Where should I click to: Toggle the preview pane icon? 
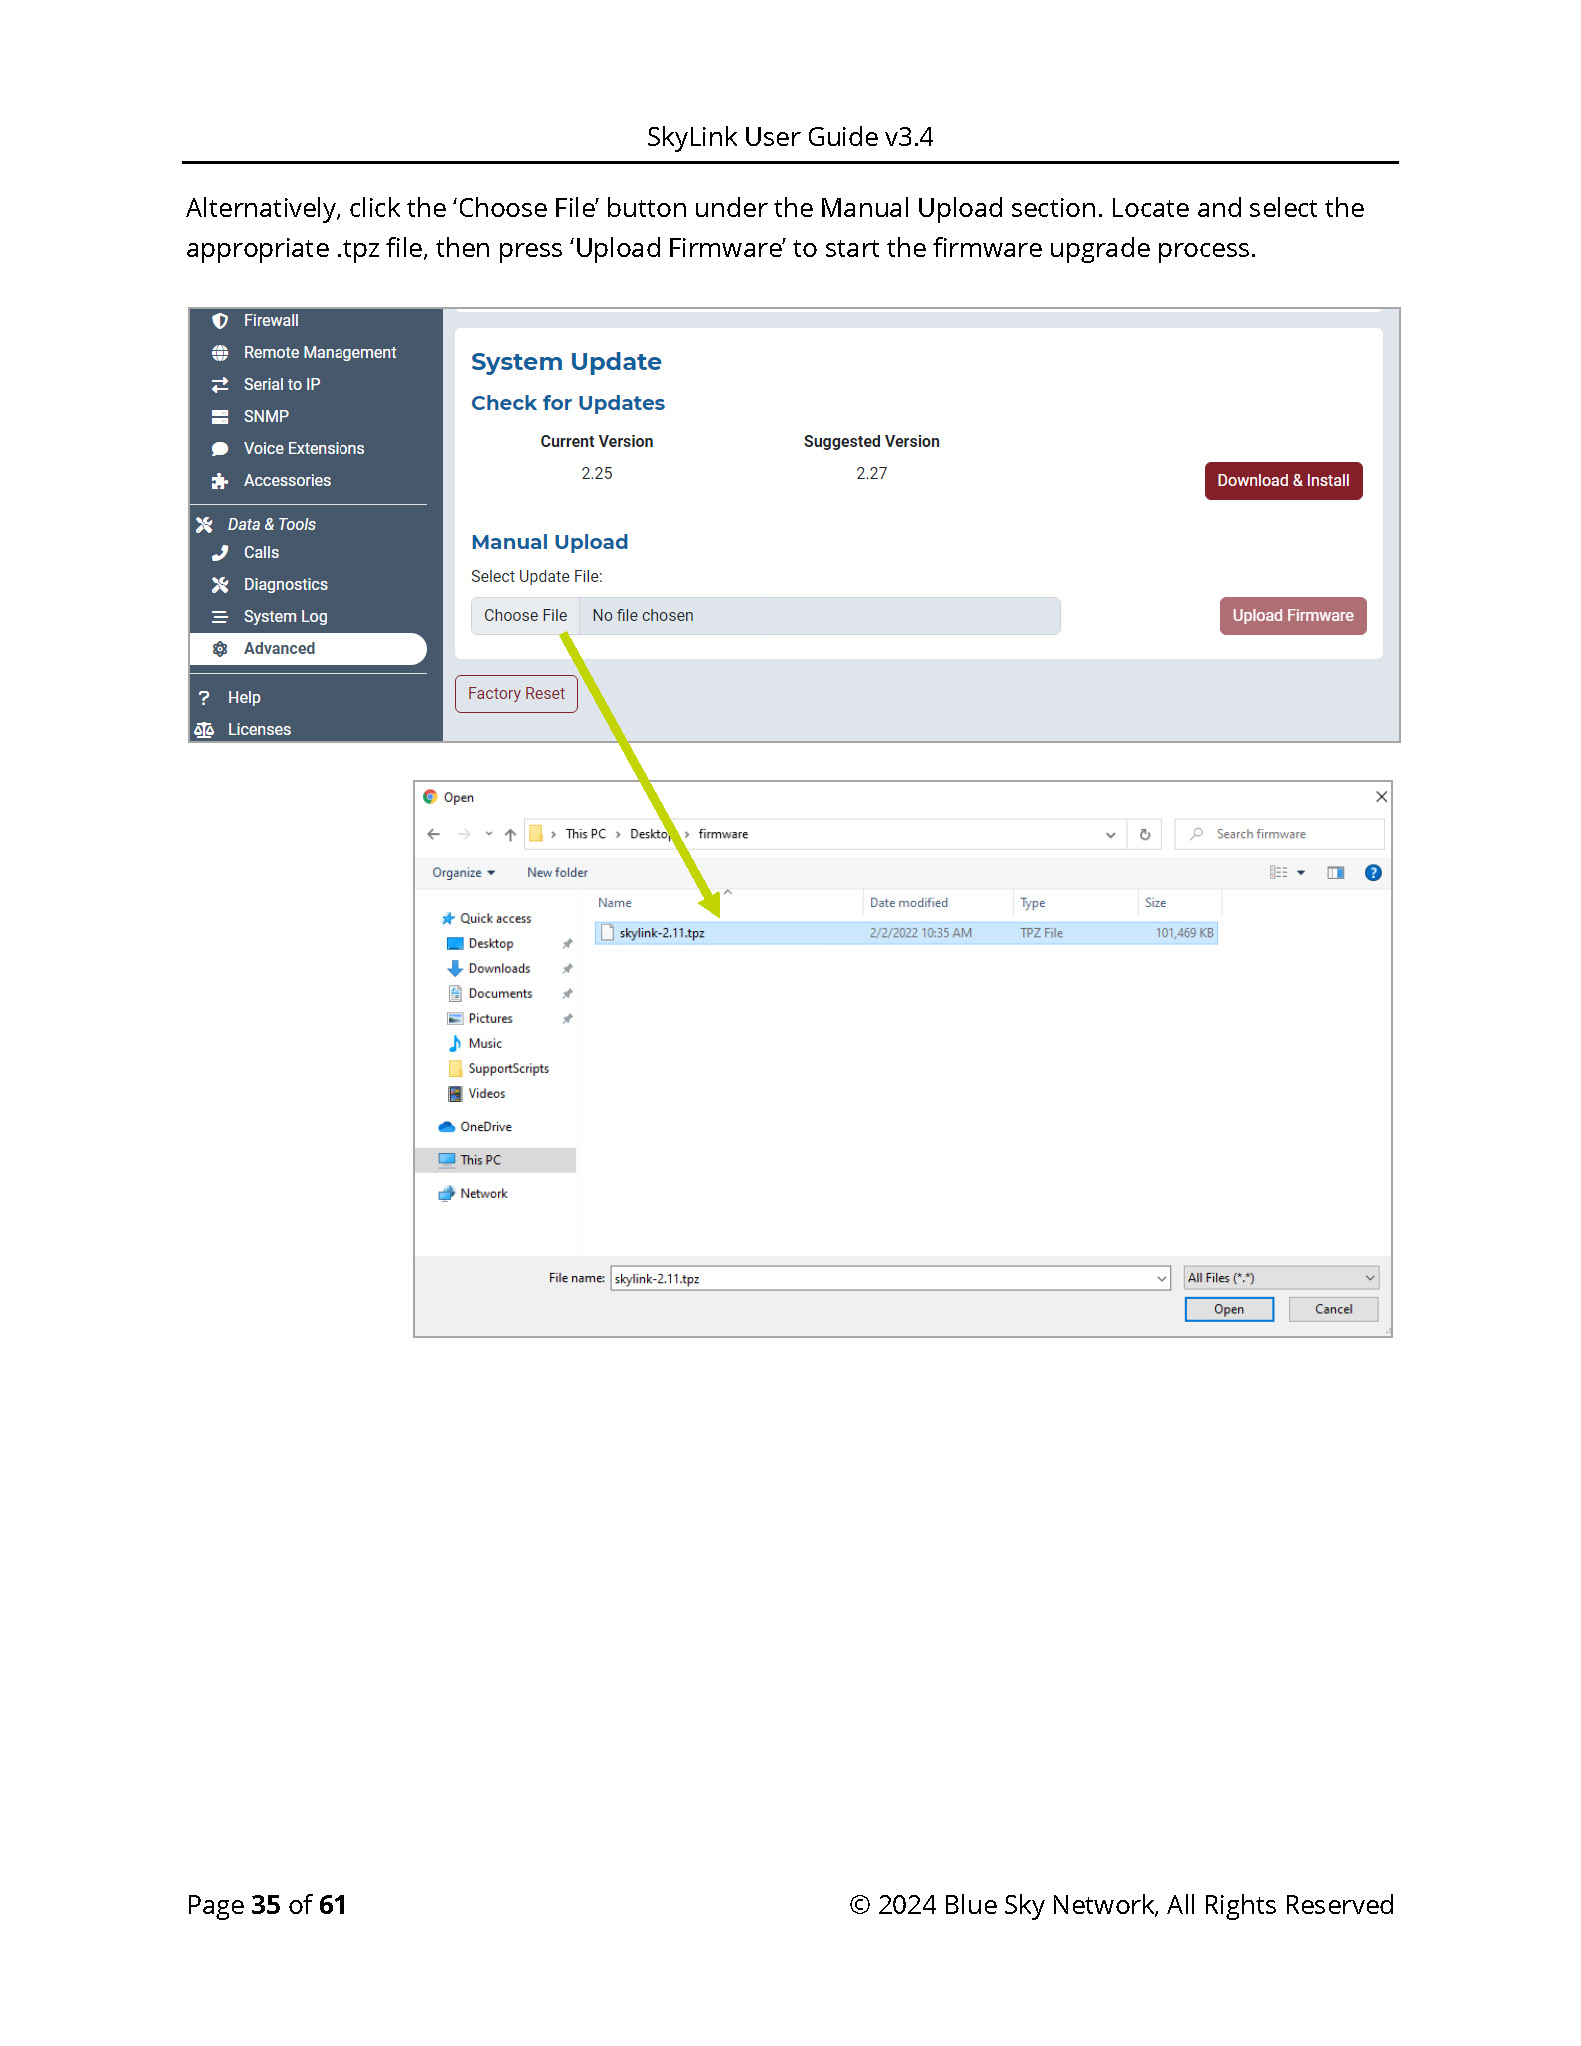coord(1335,873)
